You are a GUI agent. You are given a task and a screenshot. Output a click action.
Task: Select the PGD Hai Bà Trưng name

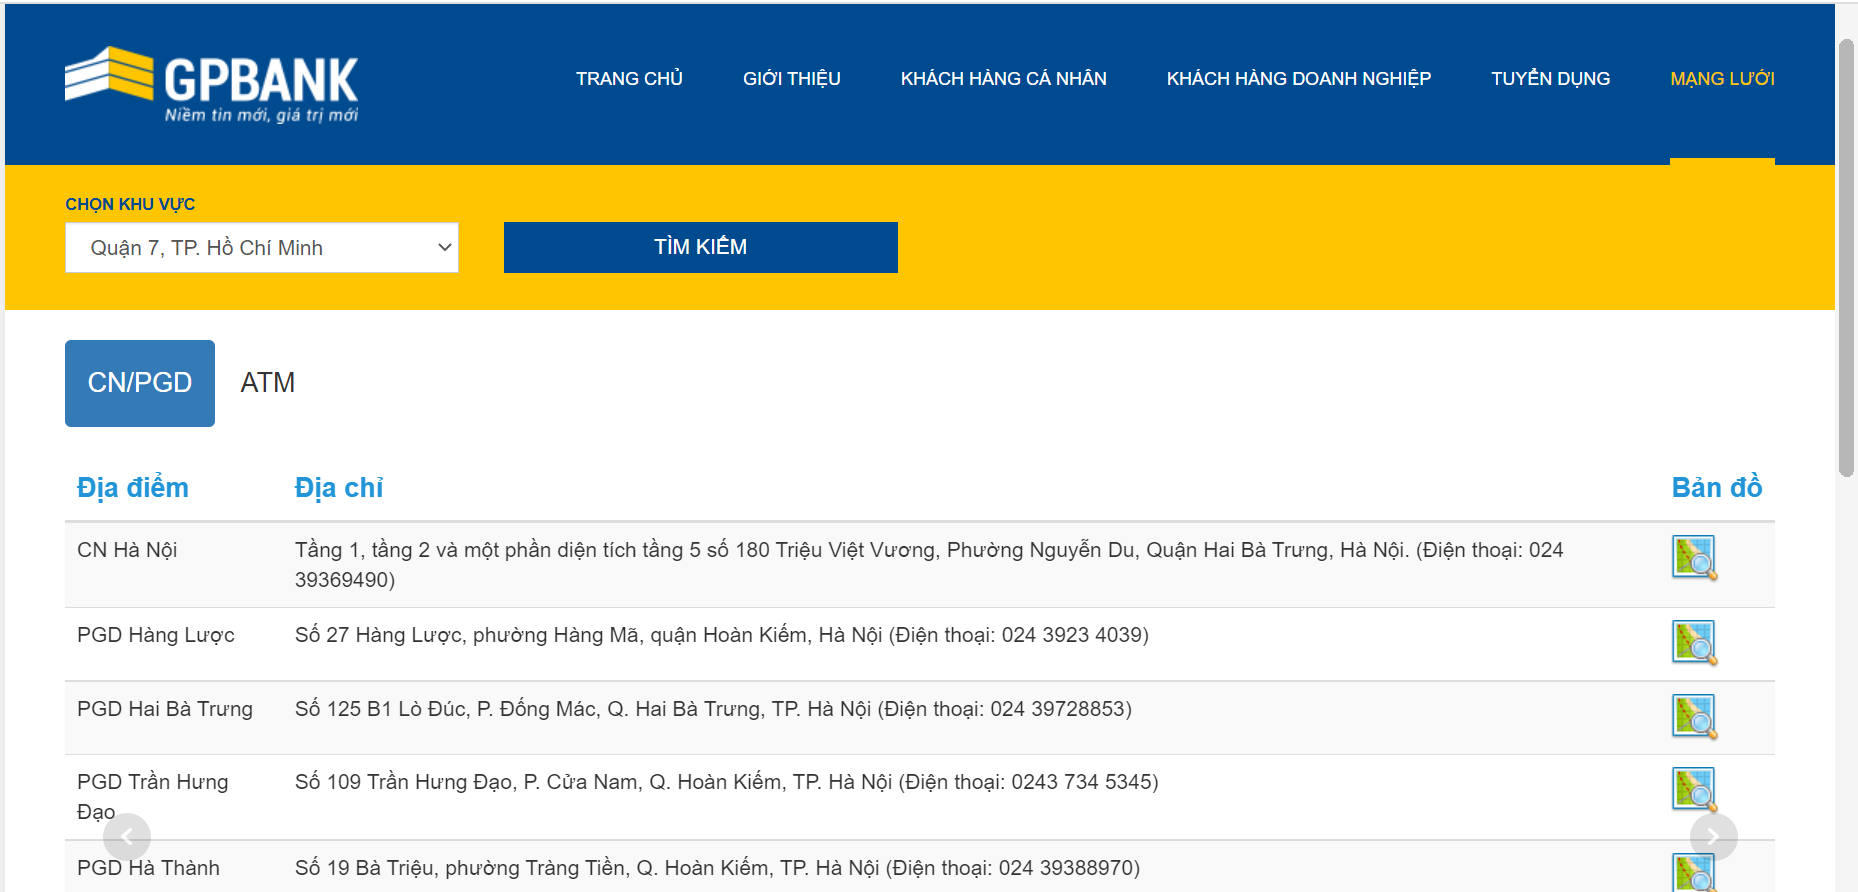165,709
